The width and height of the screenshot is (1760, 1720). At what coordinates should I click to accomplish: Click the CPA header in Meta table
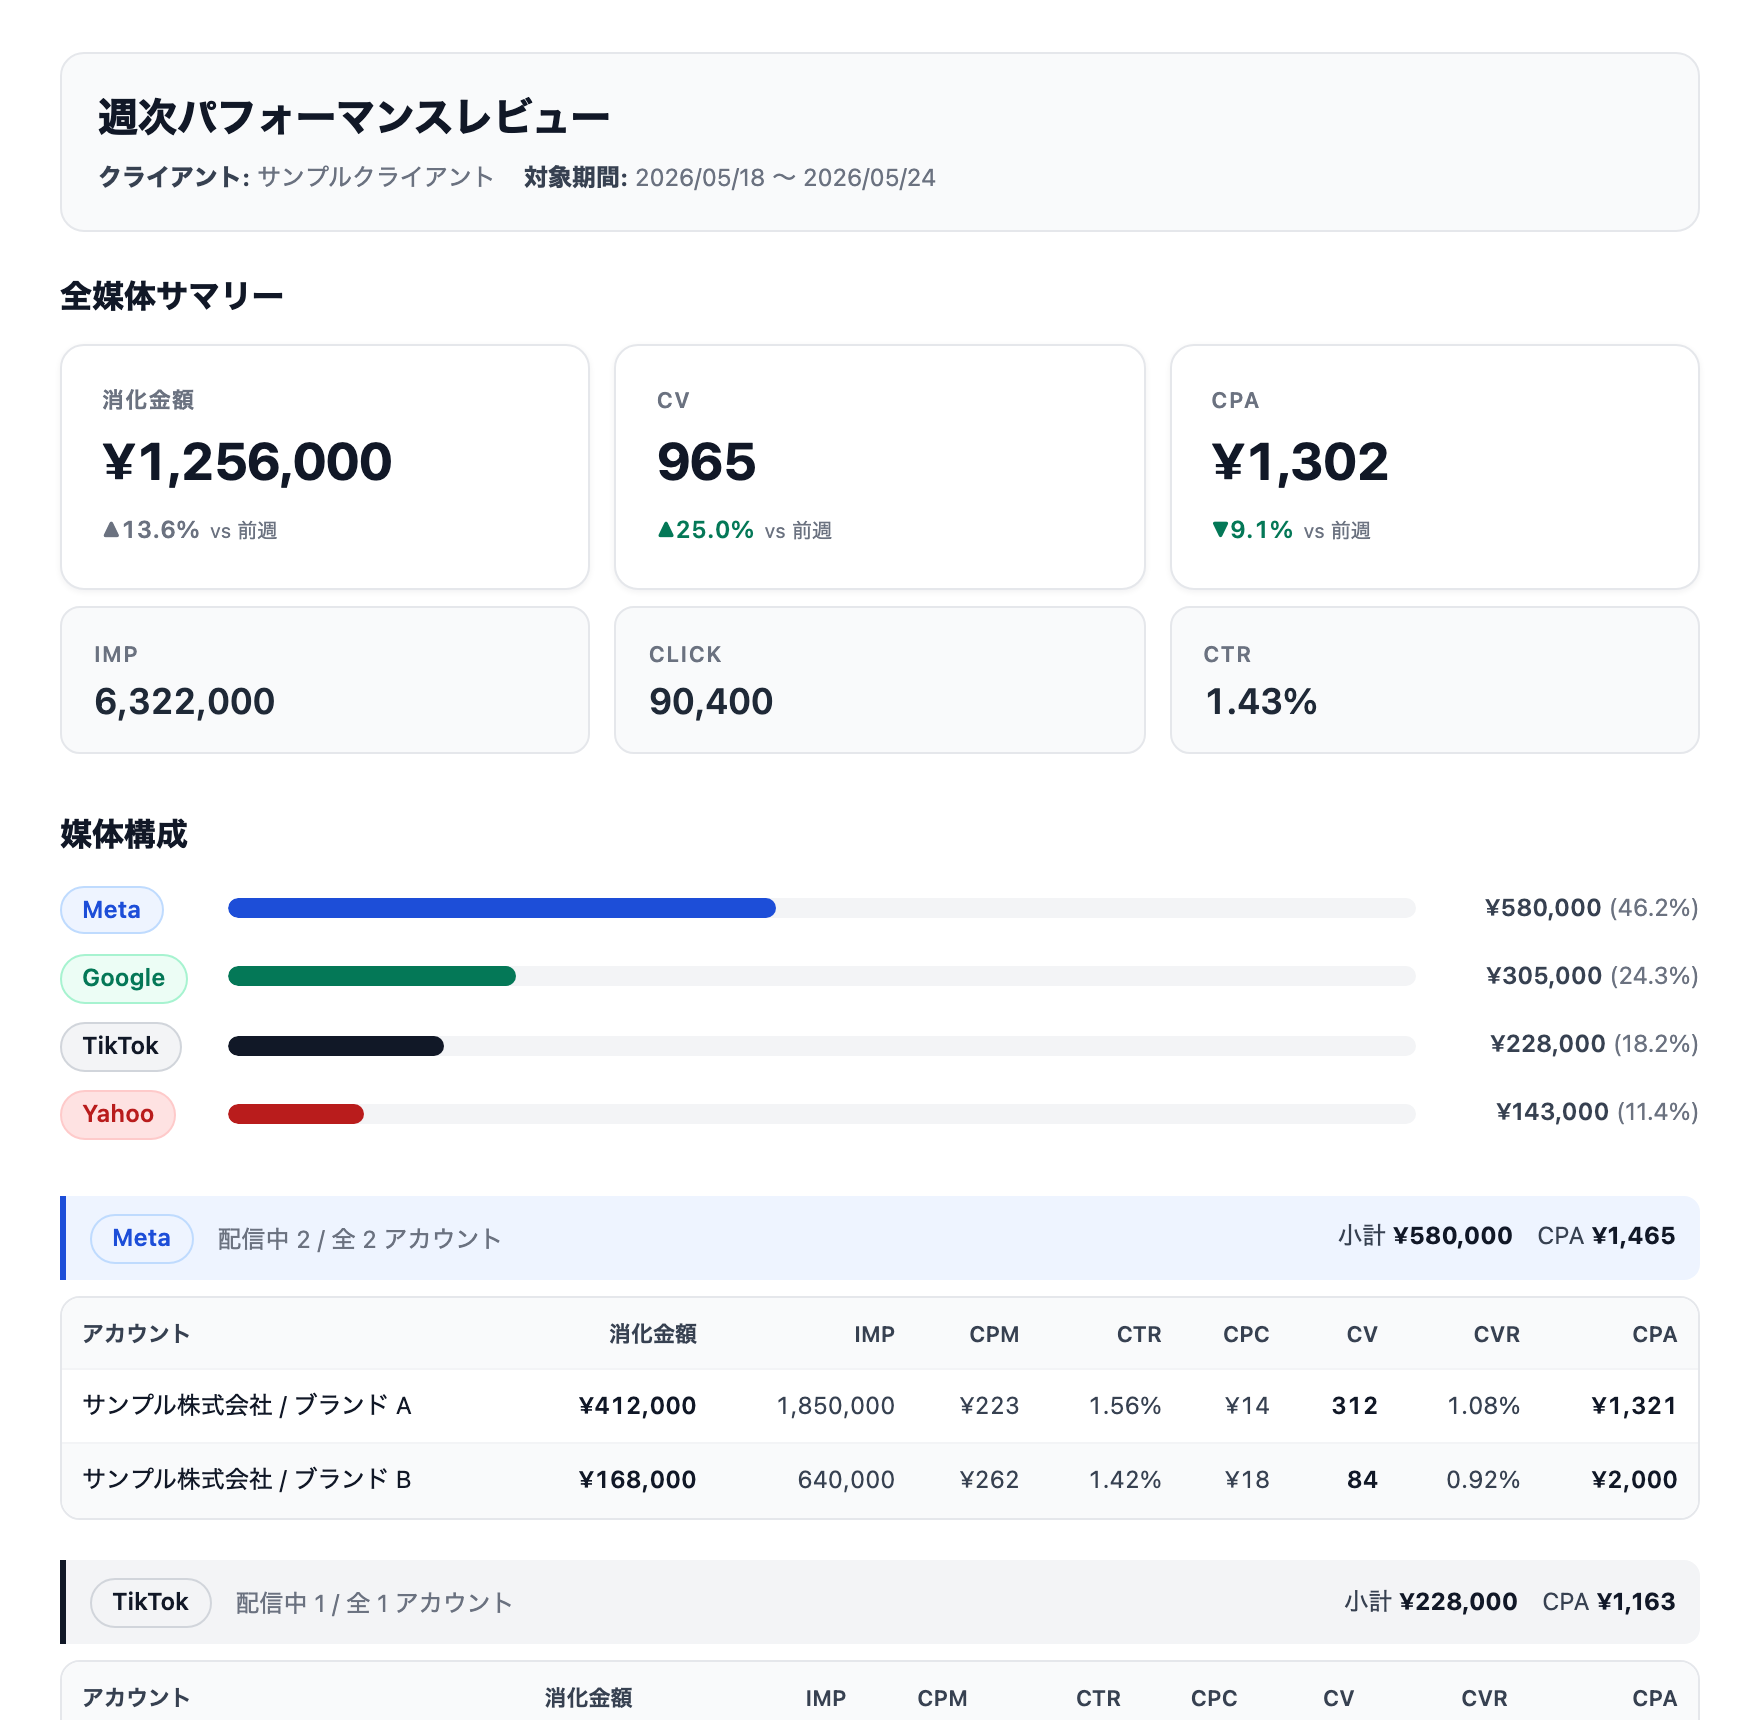tap(1654, 1334)
